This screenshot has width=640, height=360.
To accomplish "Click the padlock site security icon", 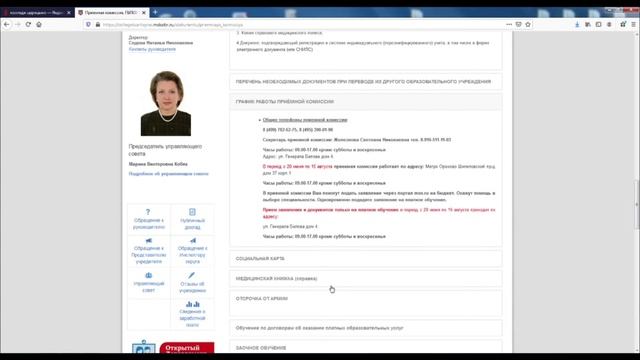I will point(98,24).
